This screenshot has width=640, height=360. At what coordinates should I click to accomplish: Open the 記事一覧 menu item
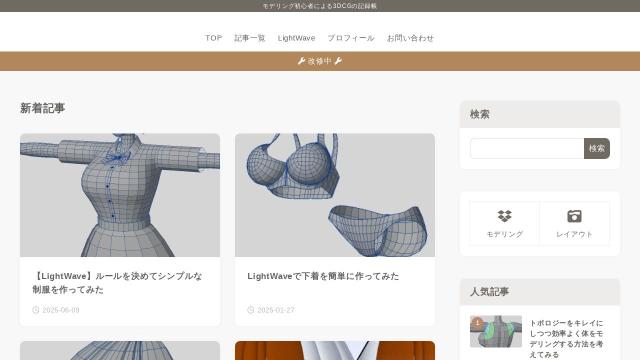[x=250, y=38]
